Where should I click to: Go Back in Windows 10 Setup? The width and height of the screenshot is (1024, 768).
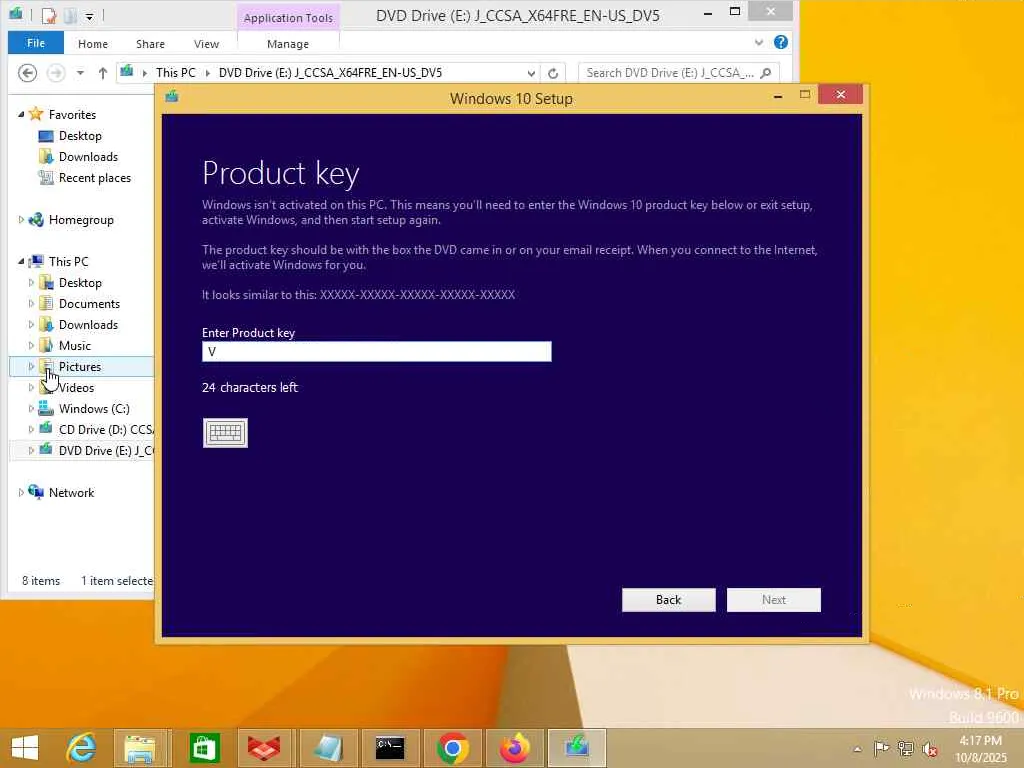point(669,600)
